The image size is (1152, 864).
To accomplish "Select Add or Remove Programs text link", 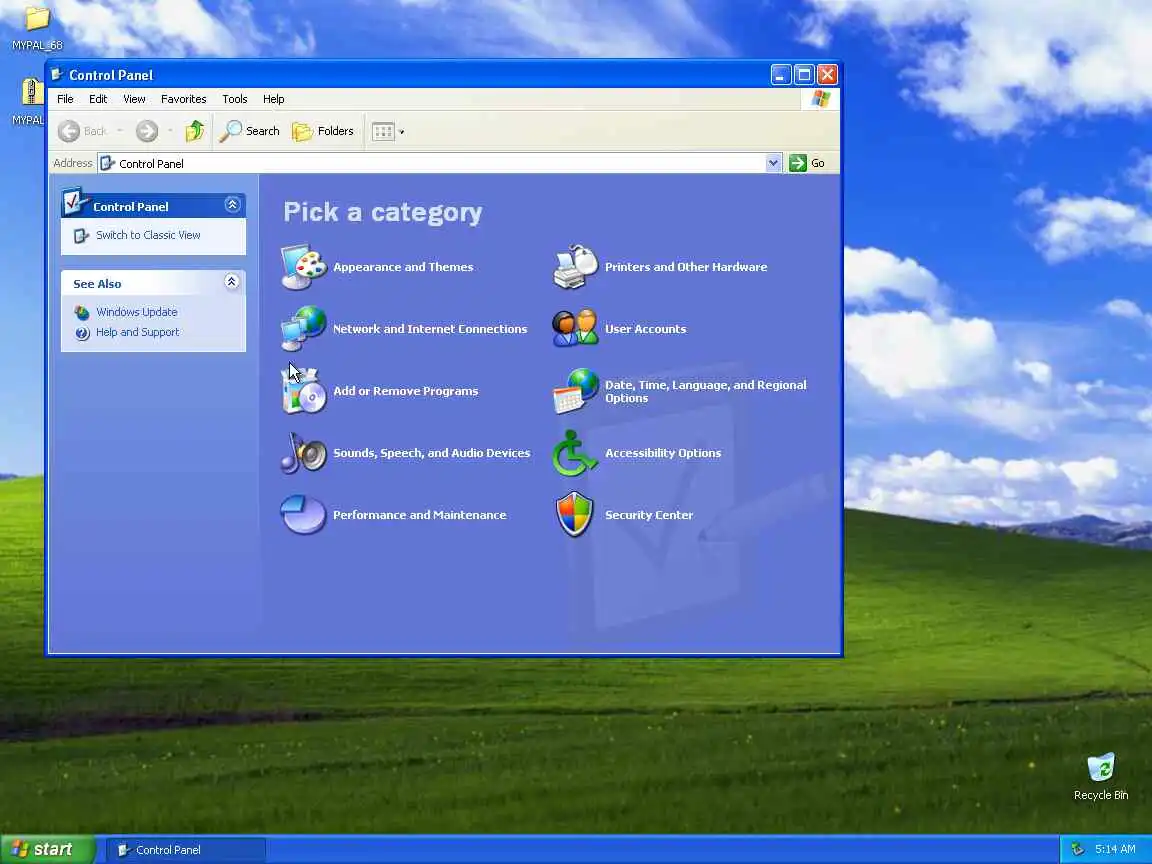I will (406, 391).
